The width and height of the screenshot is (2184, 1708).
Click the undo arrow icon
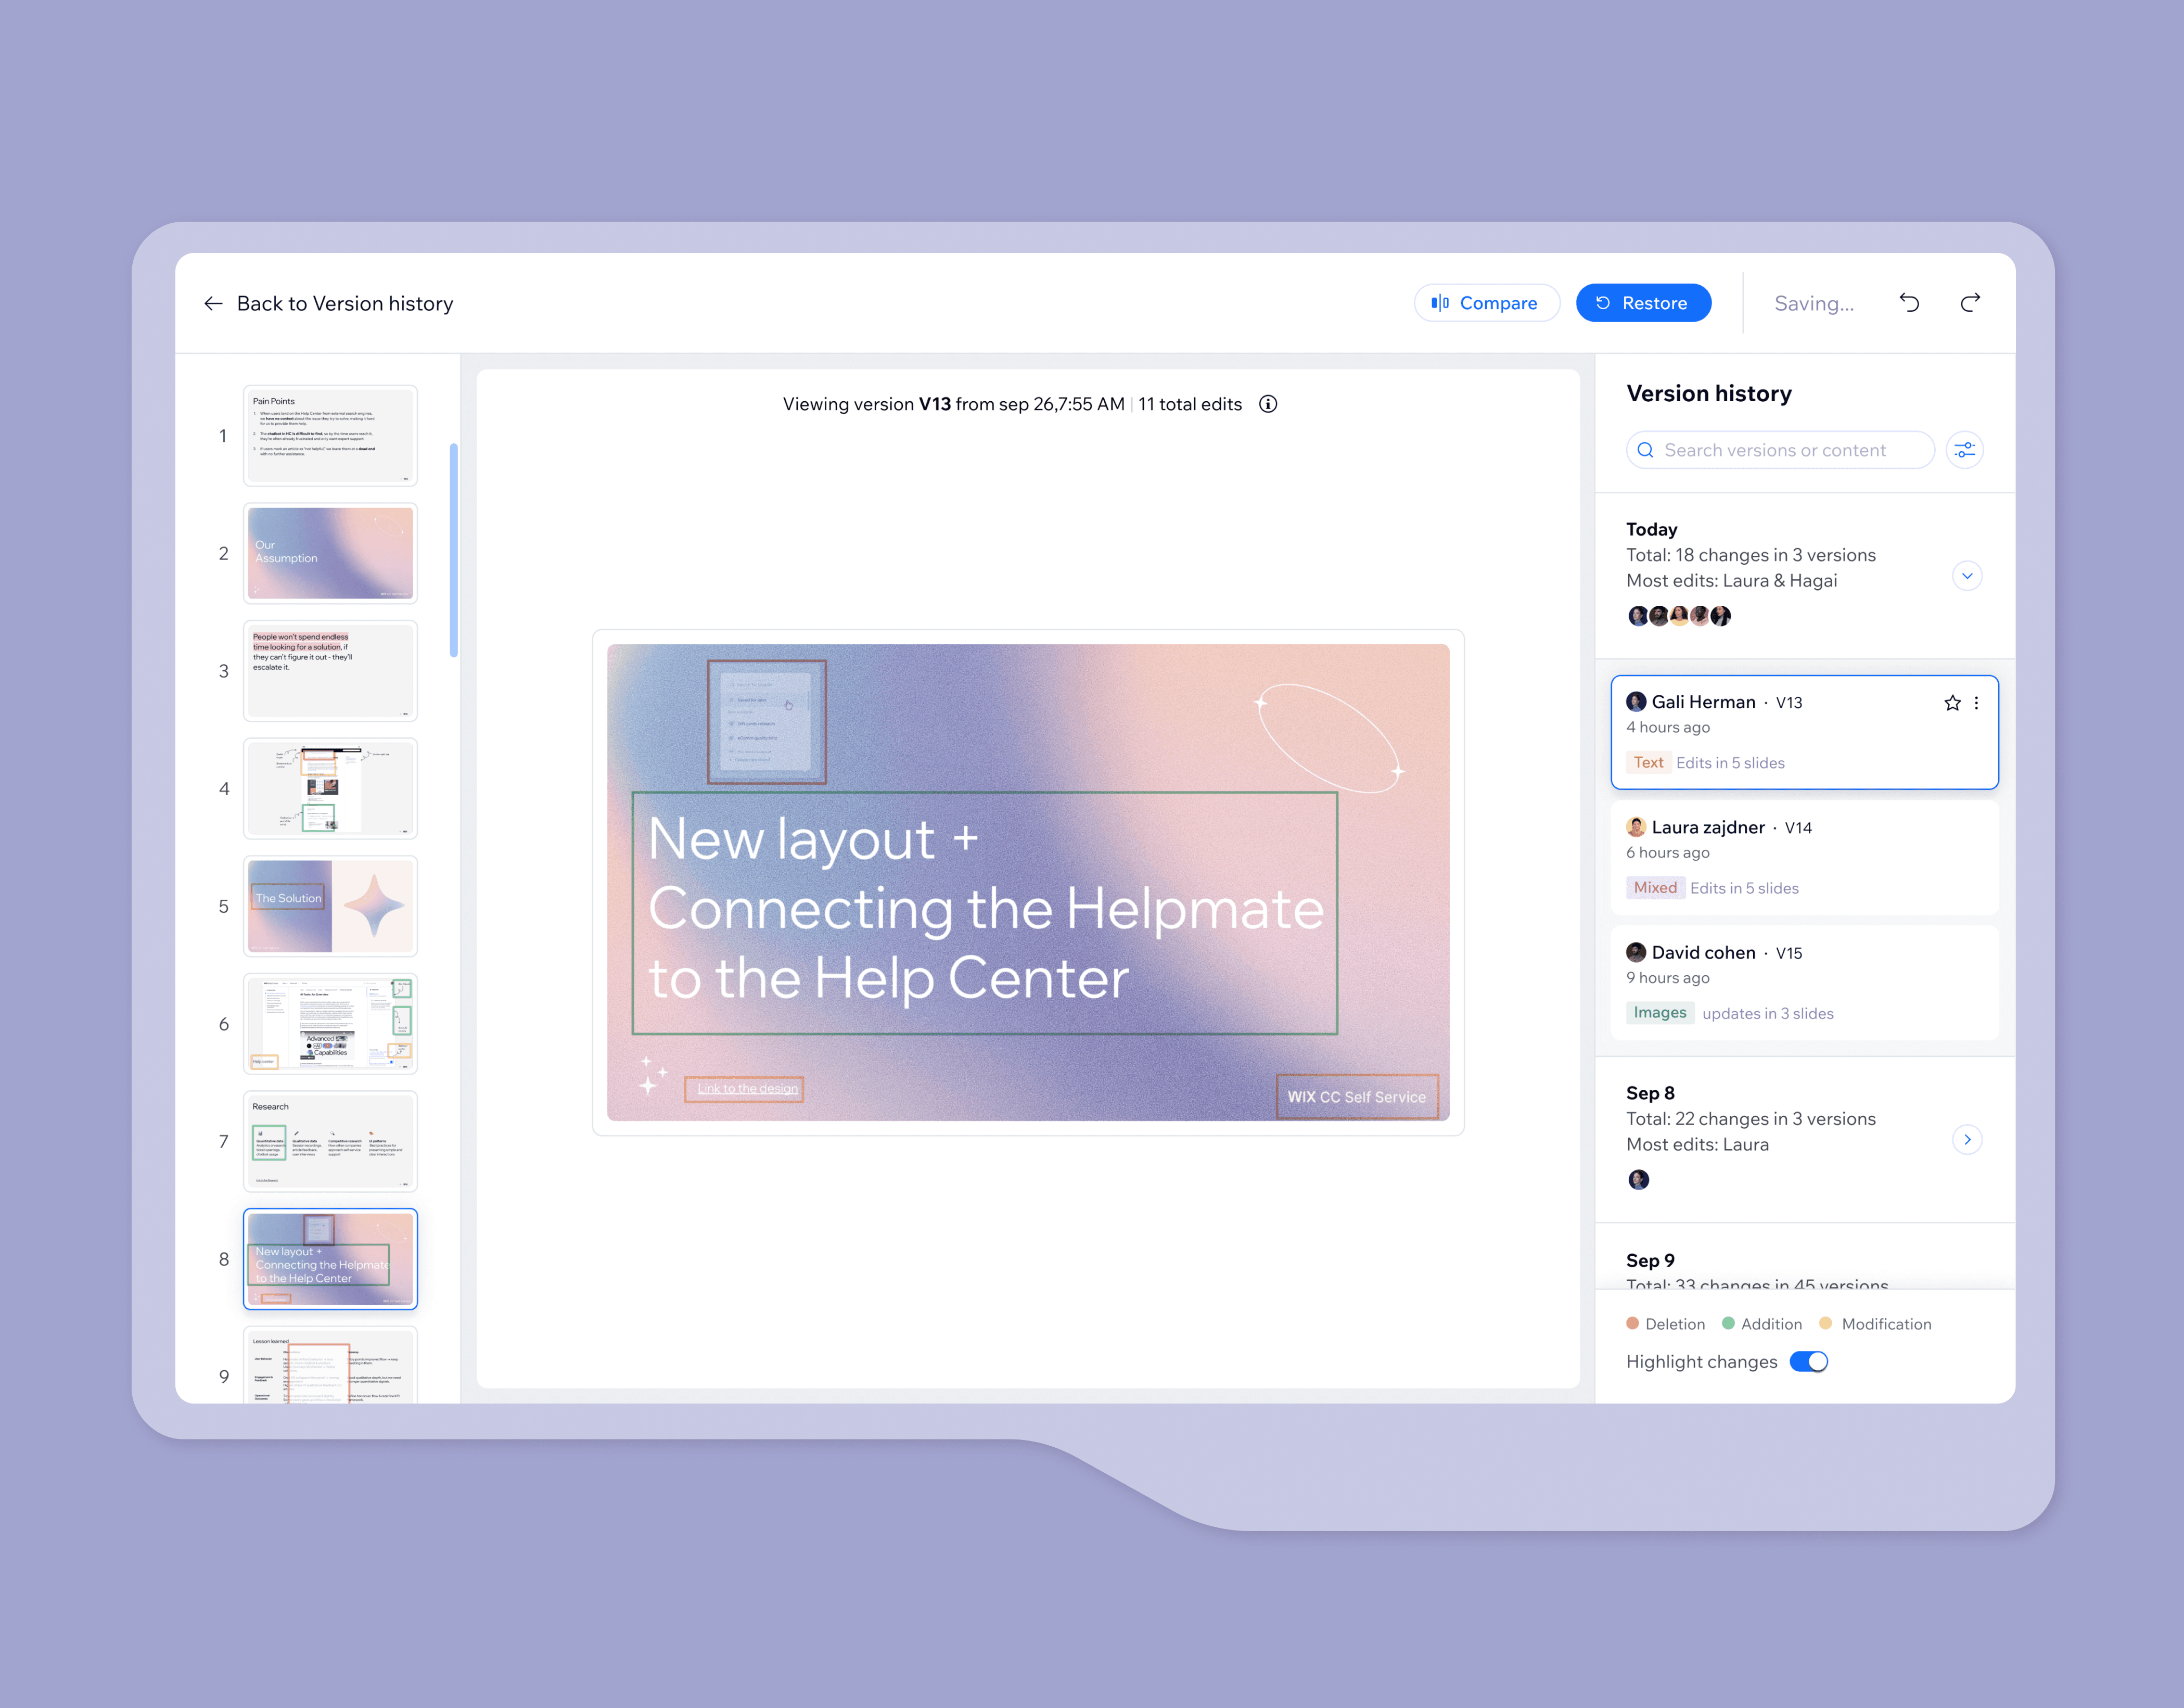point(1909,303)
